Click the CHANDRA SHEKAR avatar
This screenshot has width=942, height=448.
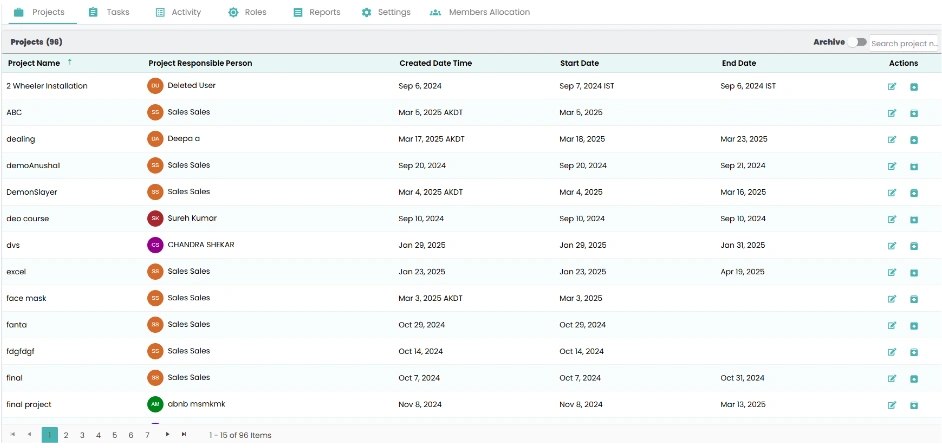[155, 245]
